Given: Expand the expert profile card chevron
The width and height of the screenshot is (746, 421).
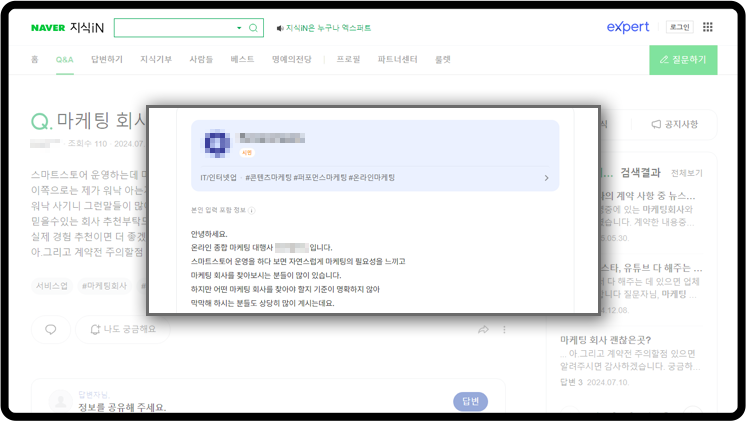Looking at the screenshot, I should point(546,178).
